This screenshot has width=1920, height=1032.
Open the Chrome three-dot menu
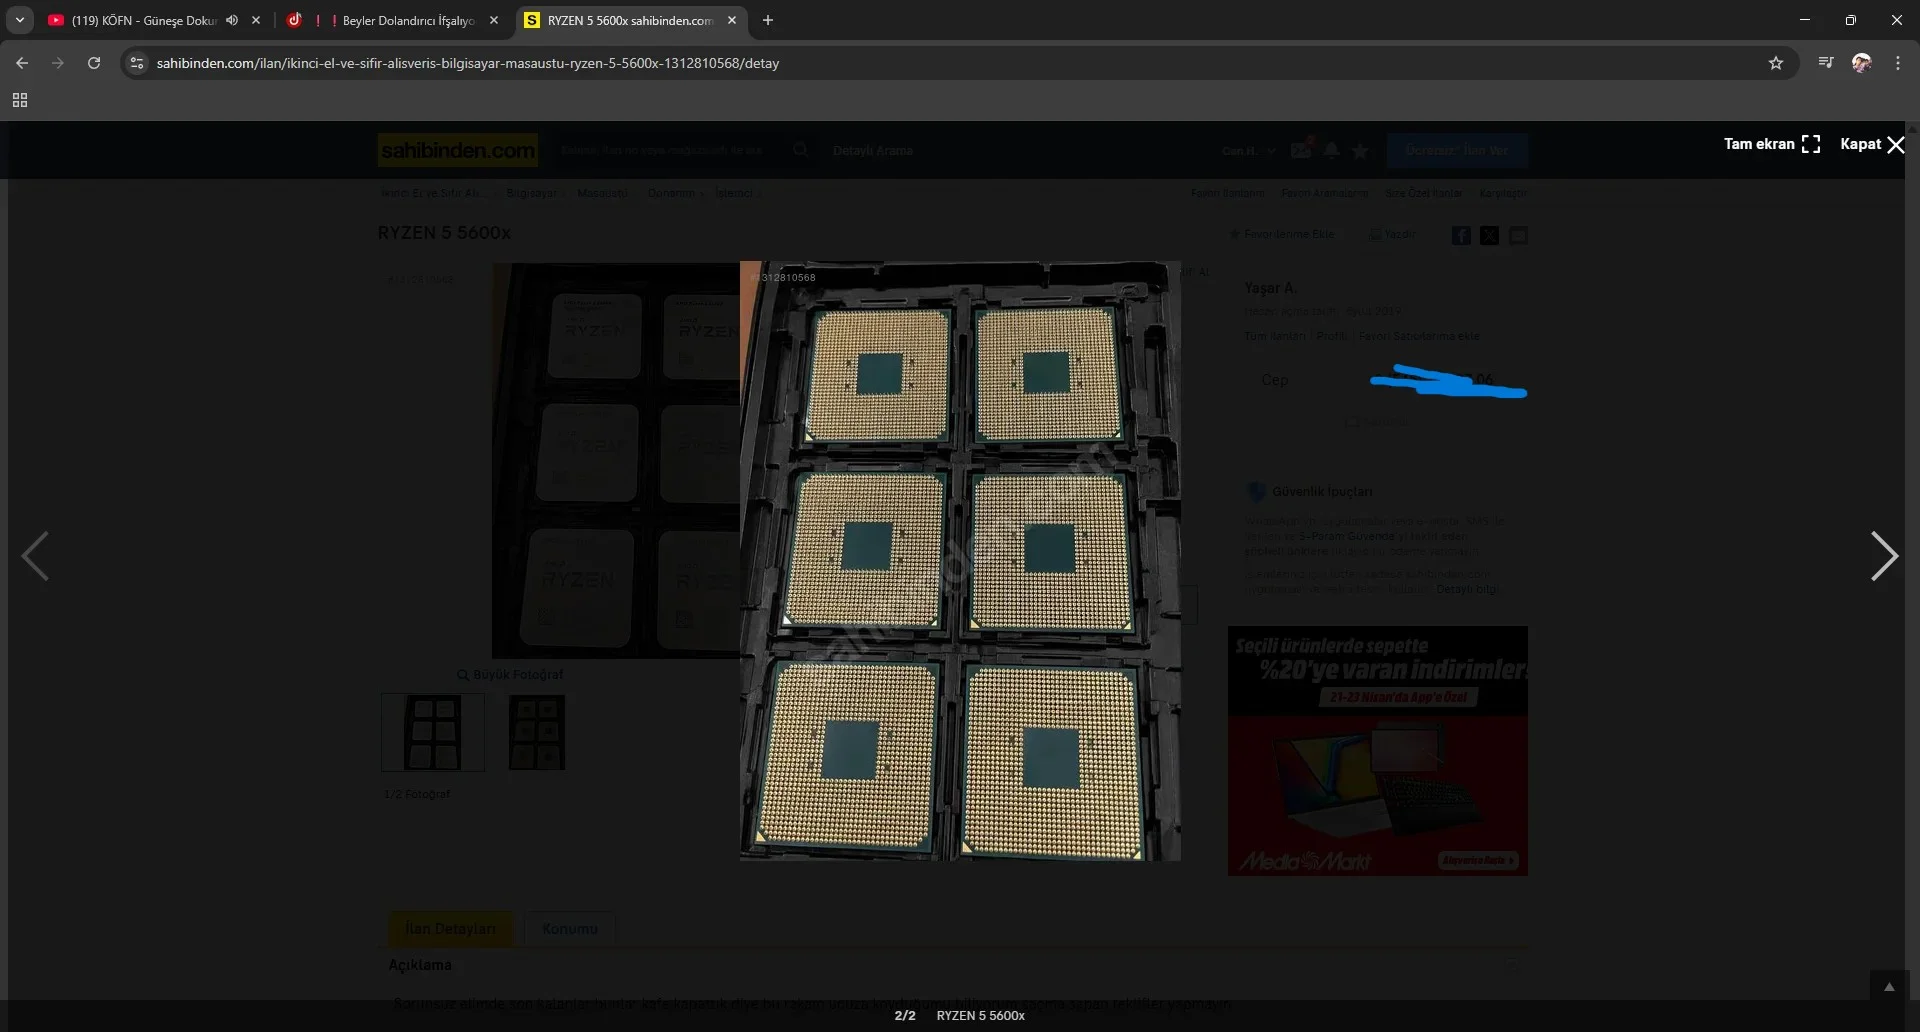pyautogui.click(x=1898, y=63)
